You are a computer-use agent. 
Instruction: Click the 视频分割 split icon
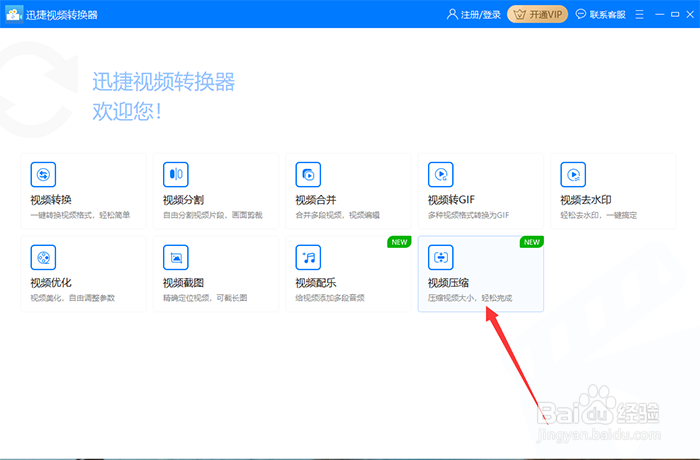coord(176,175)
